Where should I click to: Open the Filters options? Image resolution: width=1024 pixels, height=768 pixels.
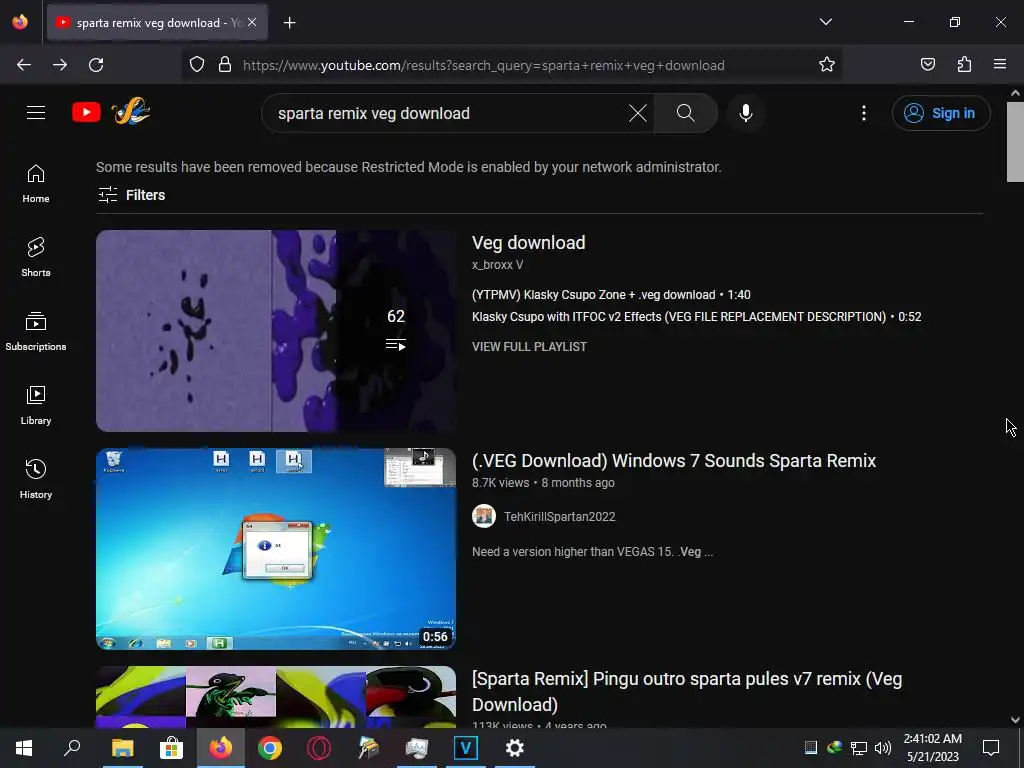point(131,195)
